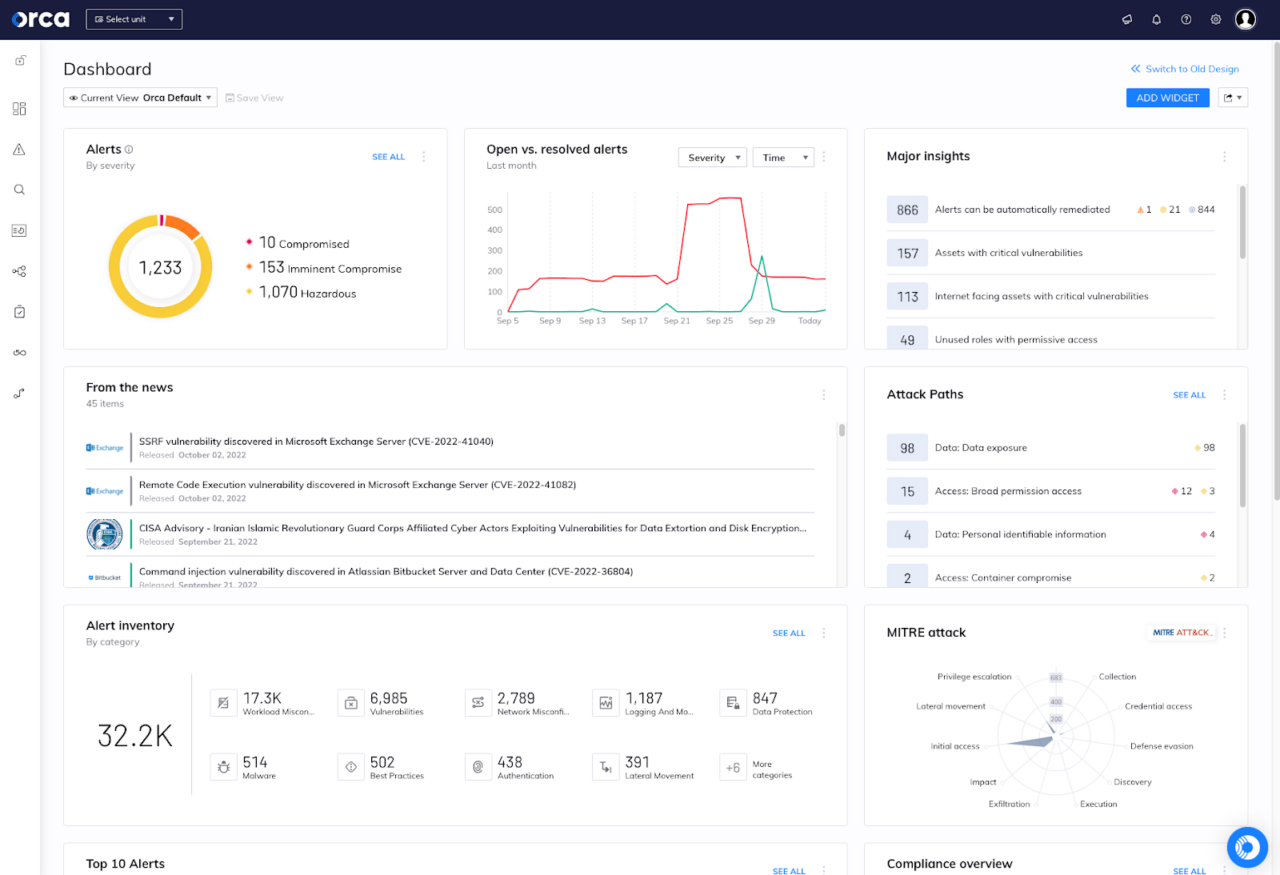Open Major insights widget options menu
This screenshot has height=875, width=1280.
pos(1224,157)
